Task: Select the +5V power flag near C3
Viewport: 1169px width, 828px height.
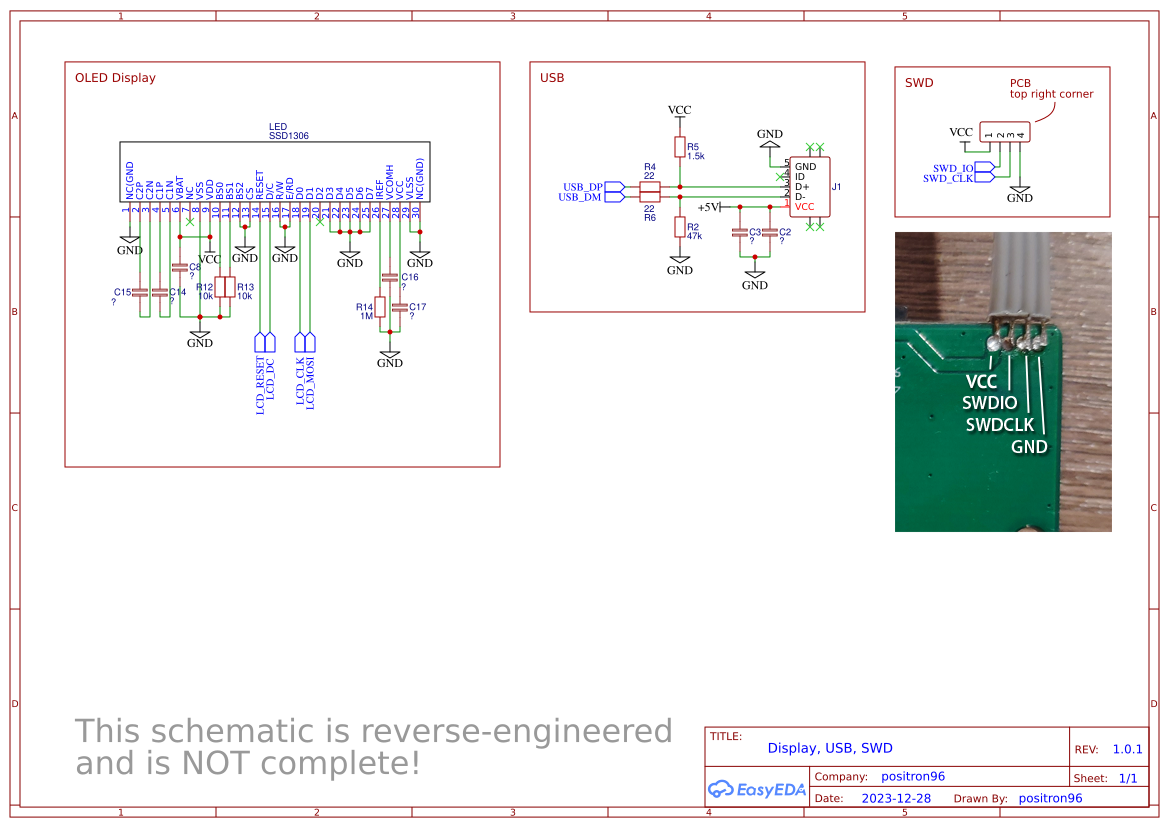Action: point(712,206)
